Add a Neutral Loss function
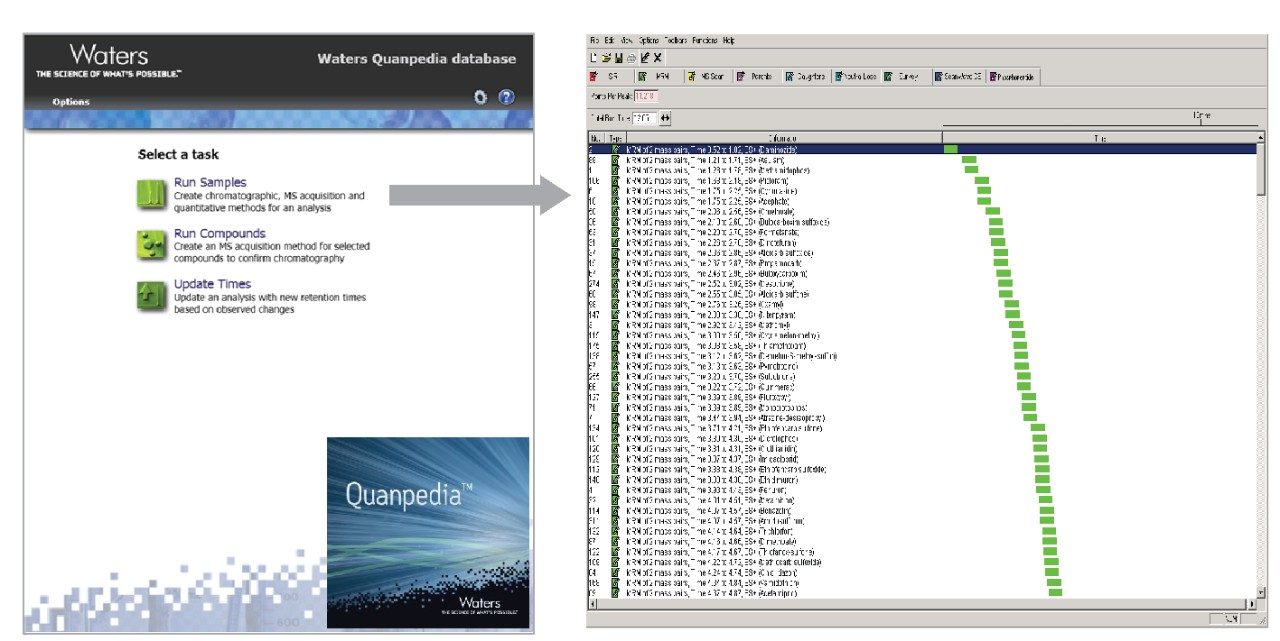The width and height of the screenshot is (1280, 641). [x=856, y=76]
